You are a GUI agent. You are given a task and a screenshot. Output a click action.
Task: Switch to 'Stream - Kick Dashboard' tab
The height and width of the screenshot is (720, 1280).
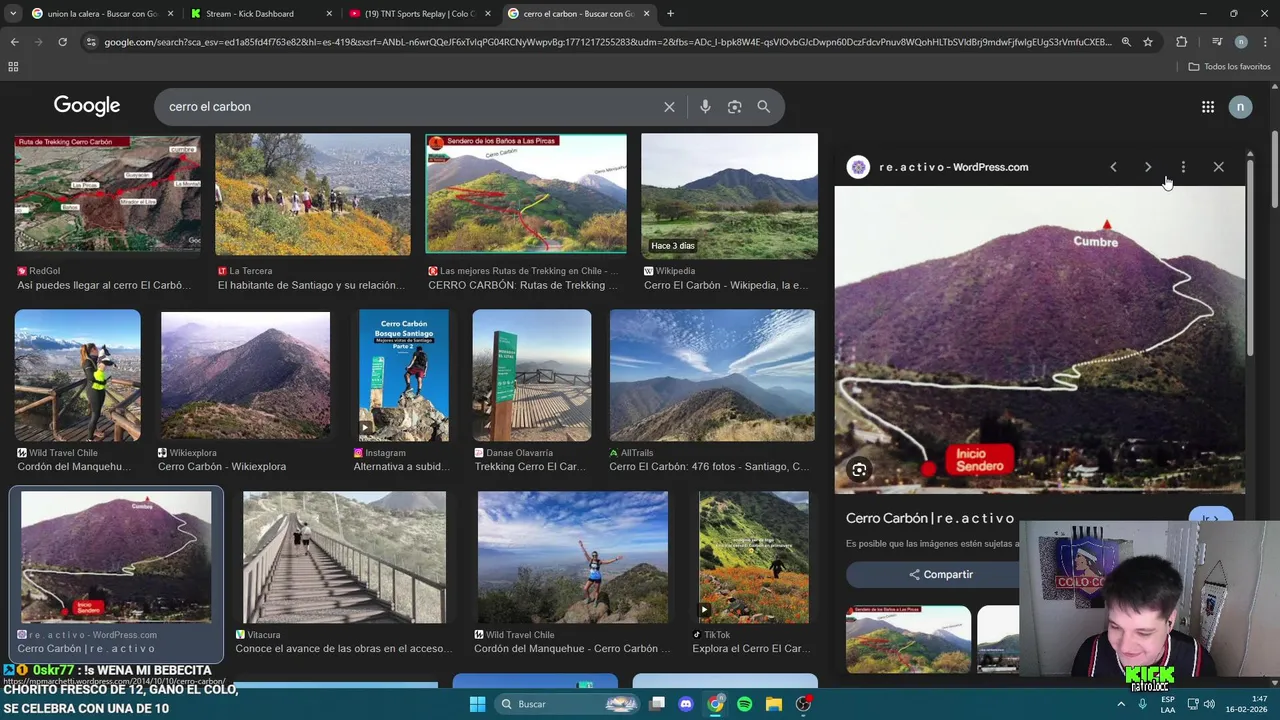click(260, 14)
